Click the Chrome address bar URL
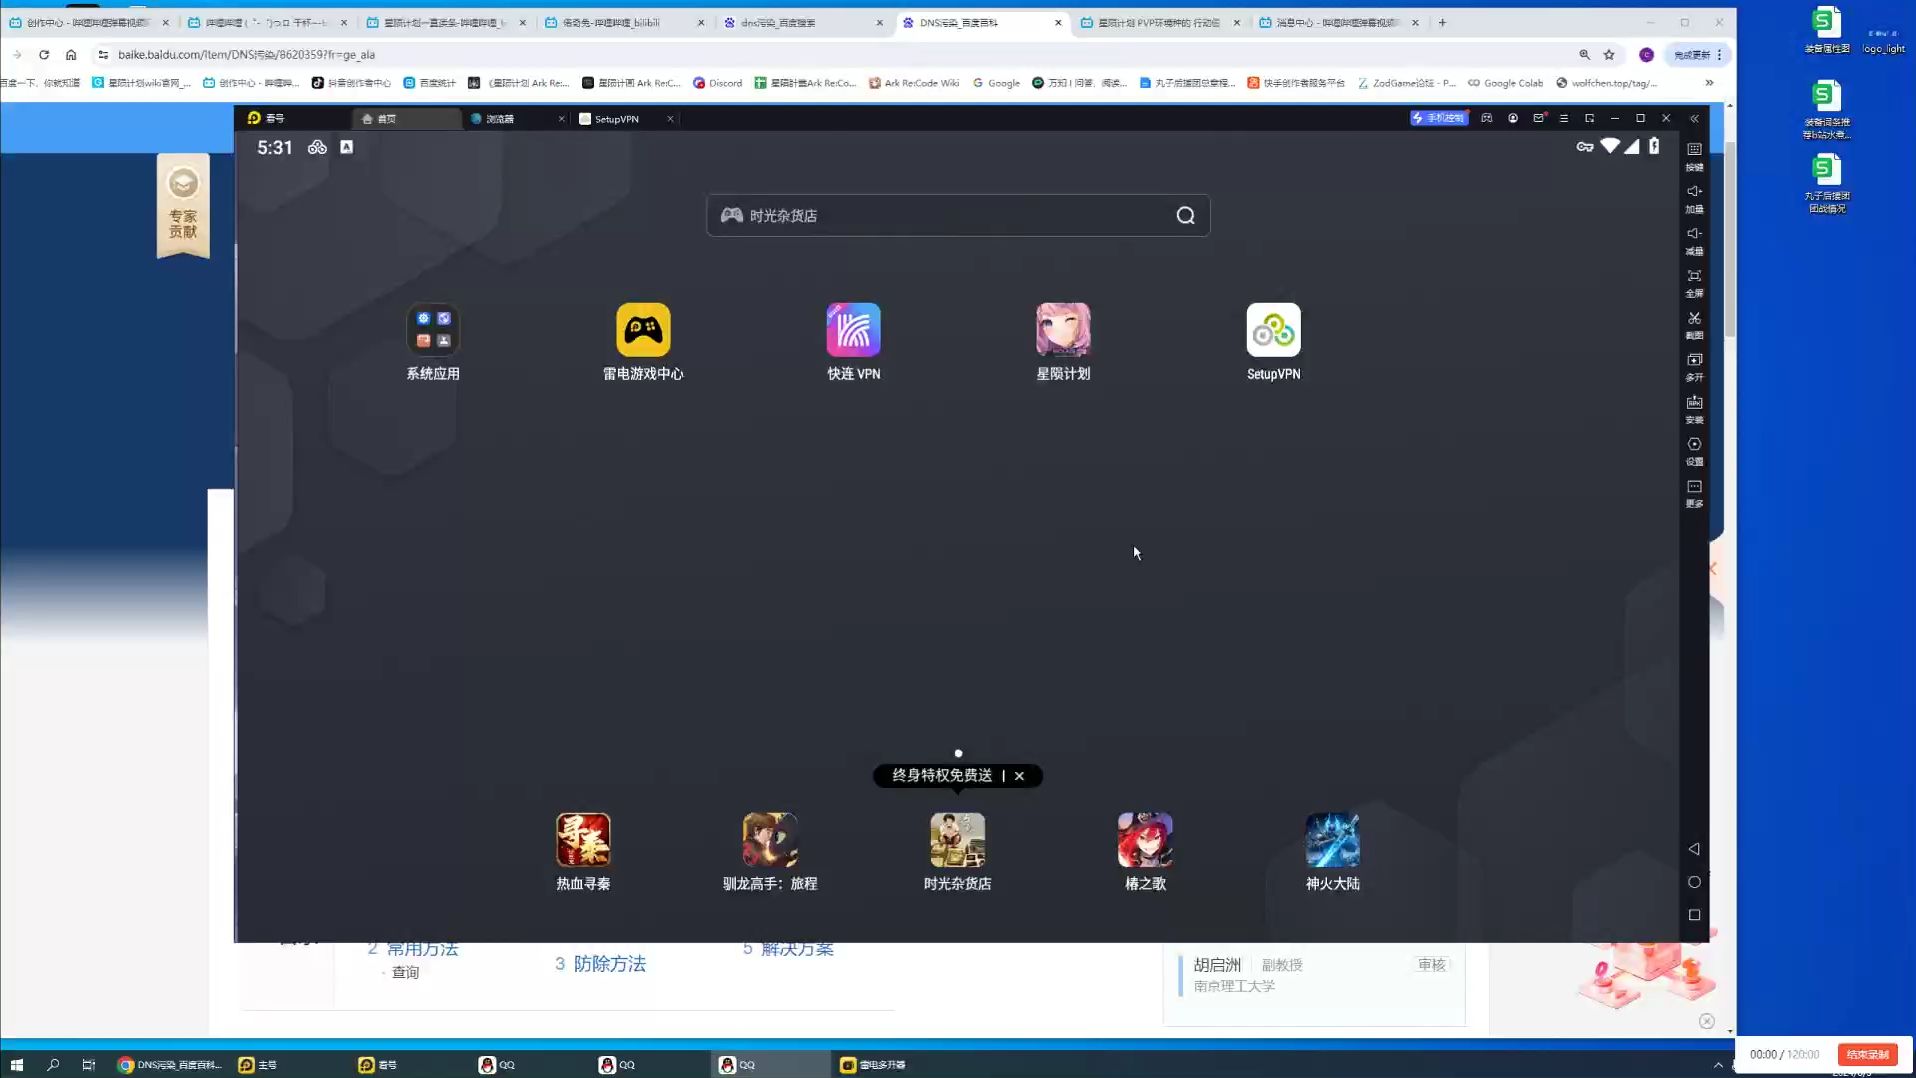The image size is (1916, 1078). tap(246, 55)
